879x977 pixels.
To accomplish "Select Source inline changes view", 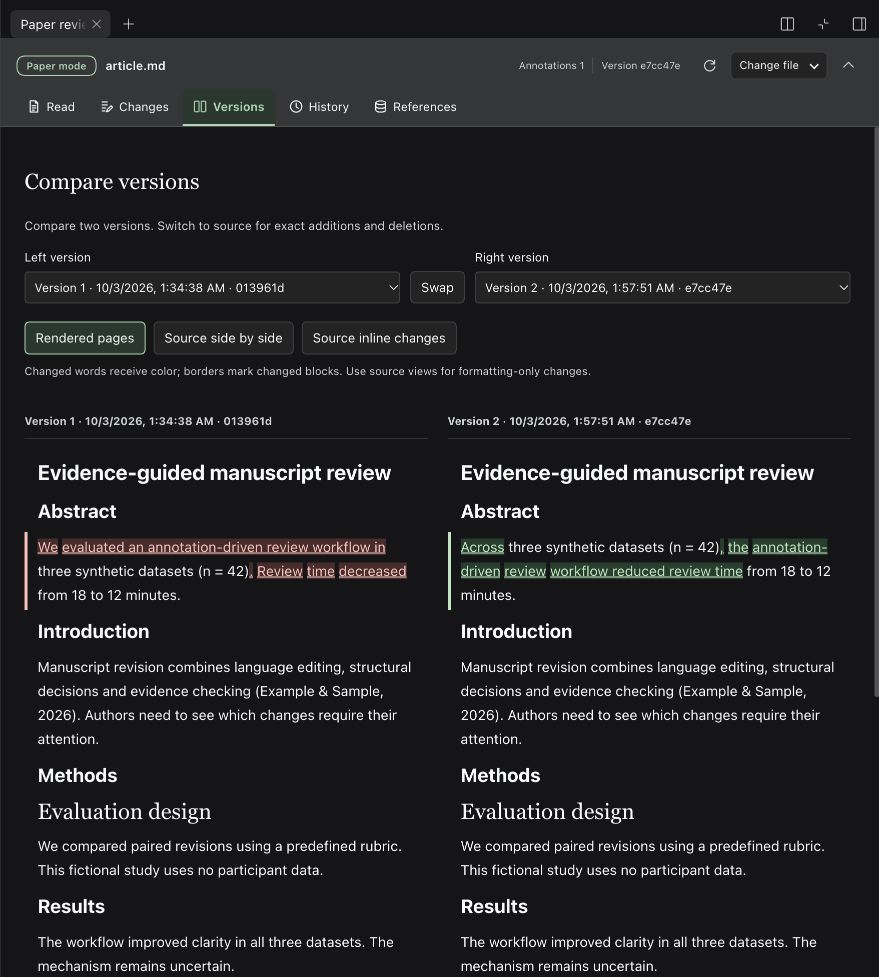I will [379, 338].
